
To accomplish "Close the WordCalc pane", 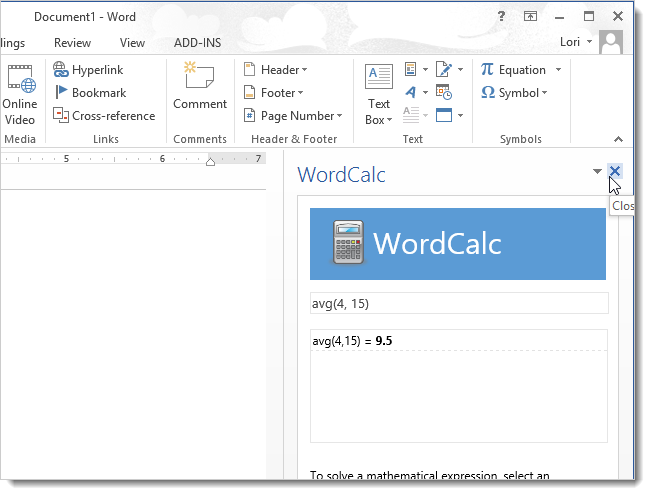I will (615, 171).
